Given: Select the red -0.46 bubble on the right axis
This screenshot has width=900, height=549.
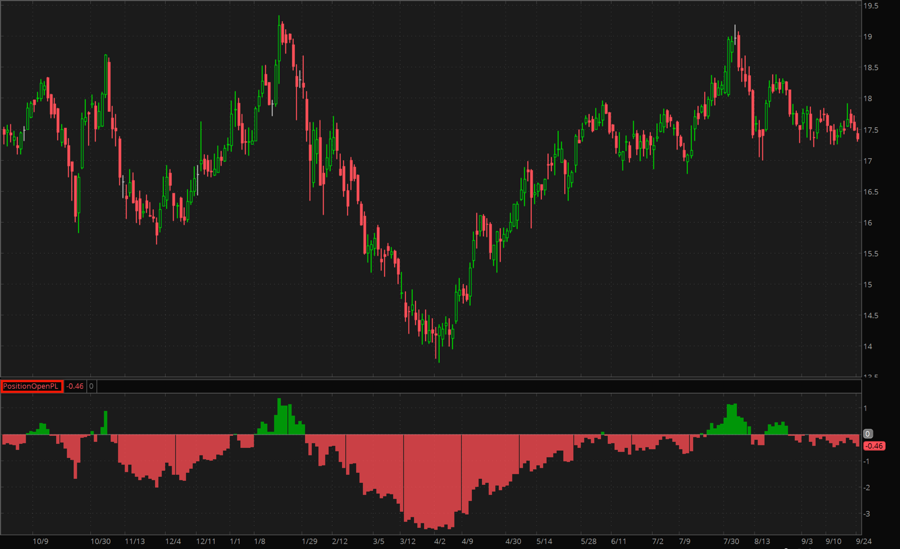Looking at the screenshot, I should [873, 445].
